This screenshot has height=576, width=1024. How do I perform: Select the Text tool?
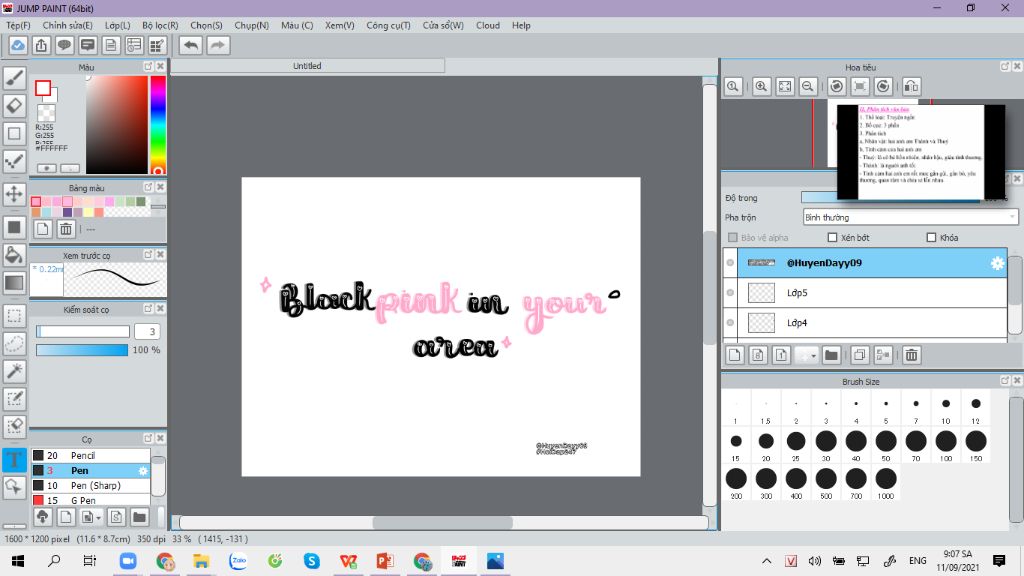click(x=14, y=459)
